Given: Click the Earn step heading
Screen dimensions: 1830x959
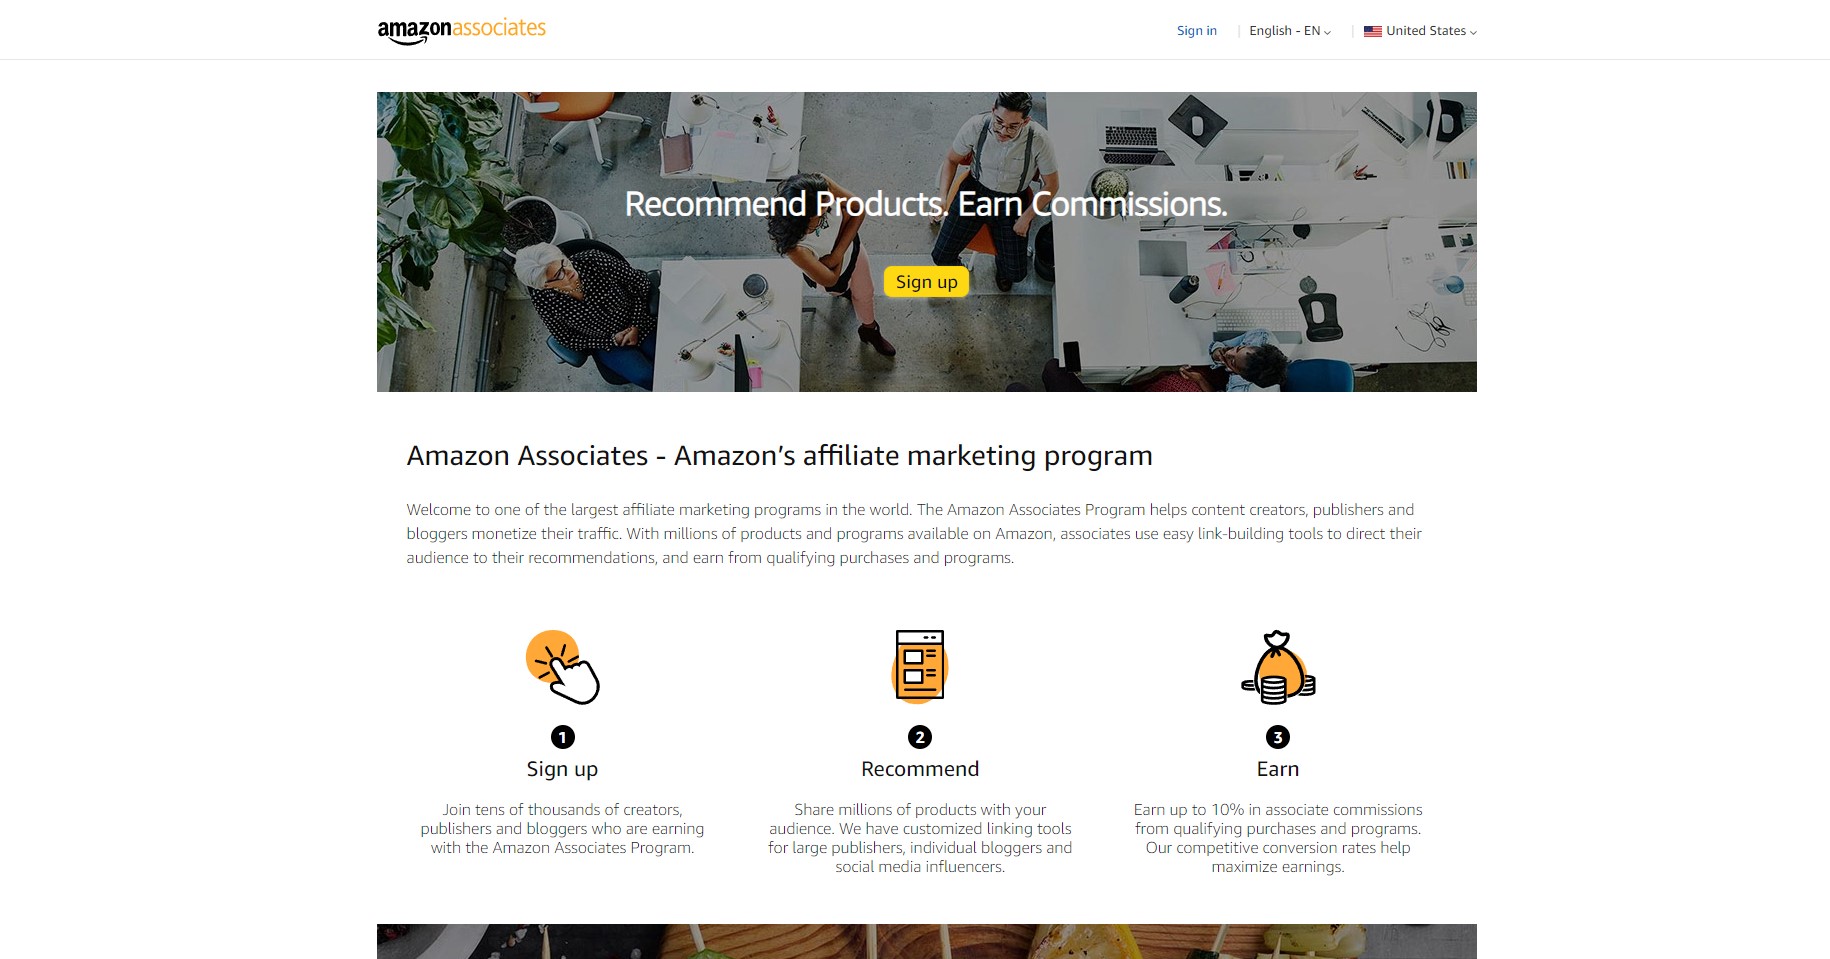Looking at the screenshot, I should click(1278, 769).
